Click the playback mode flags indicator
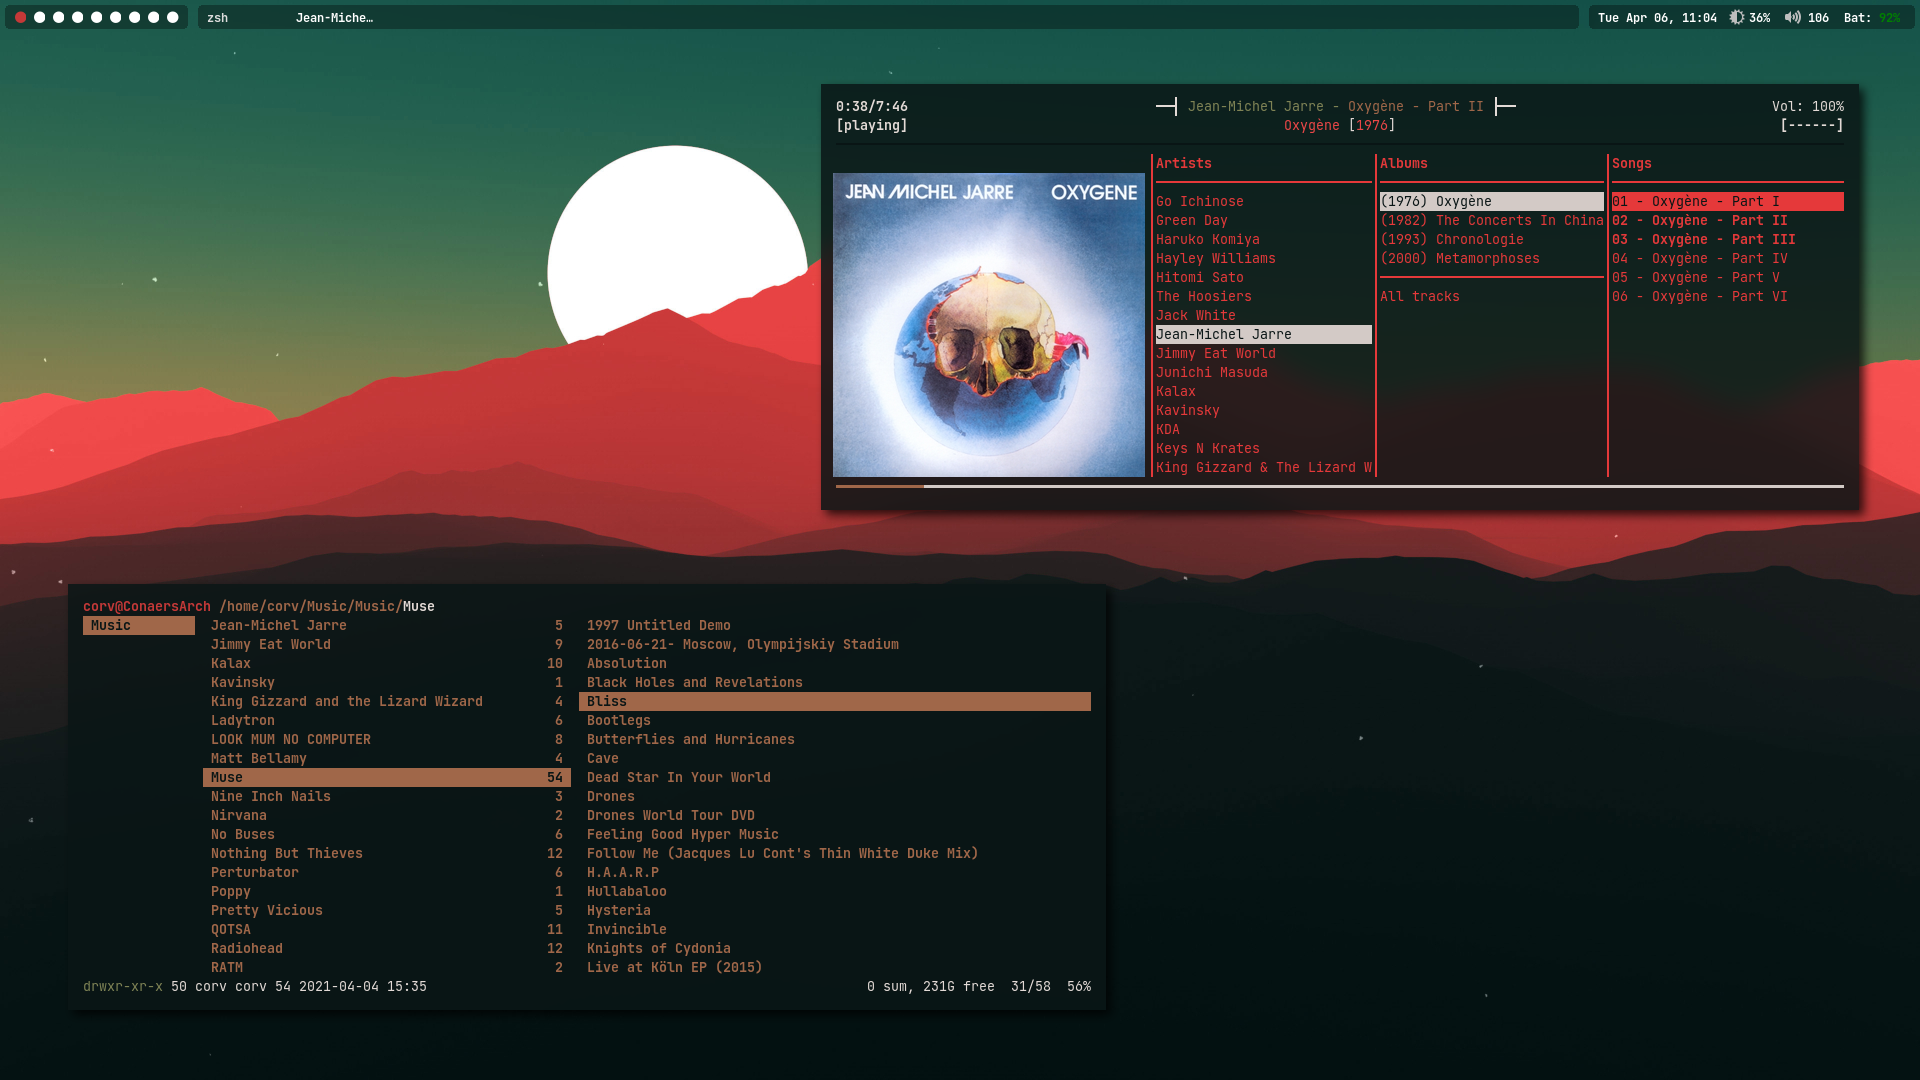1920x1080 pixels. (x=1811, y=125)
